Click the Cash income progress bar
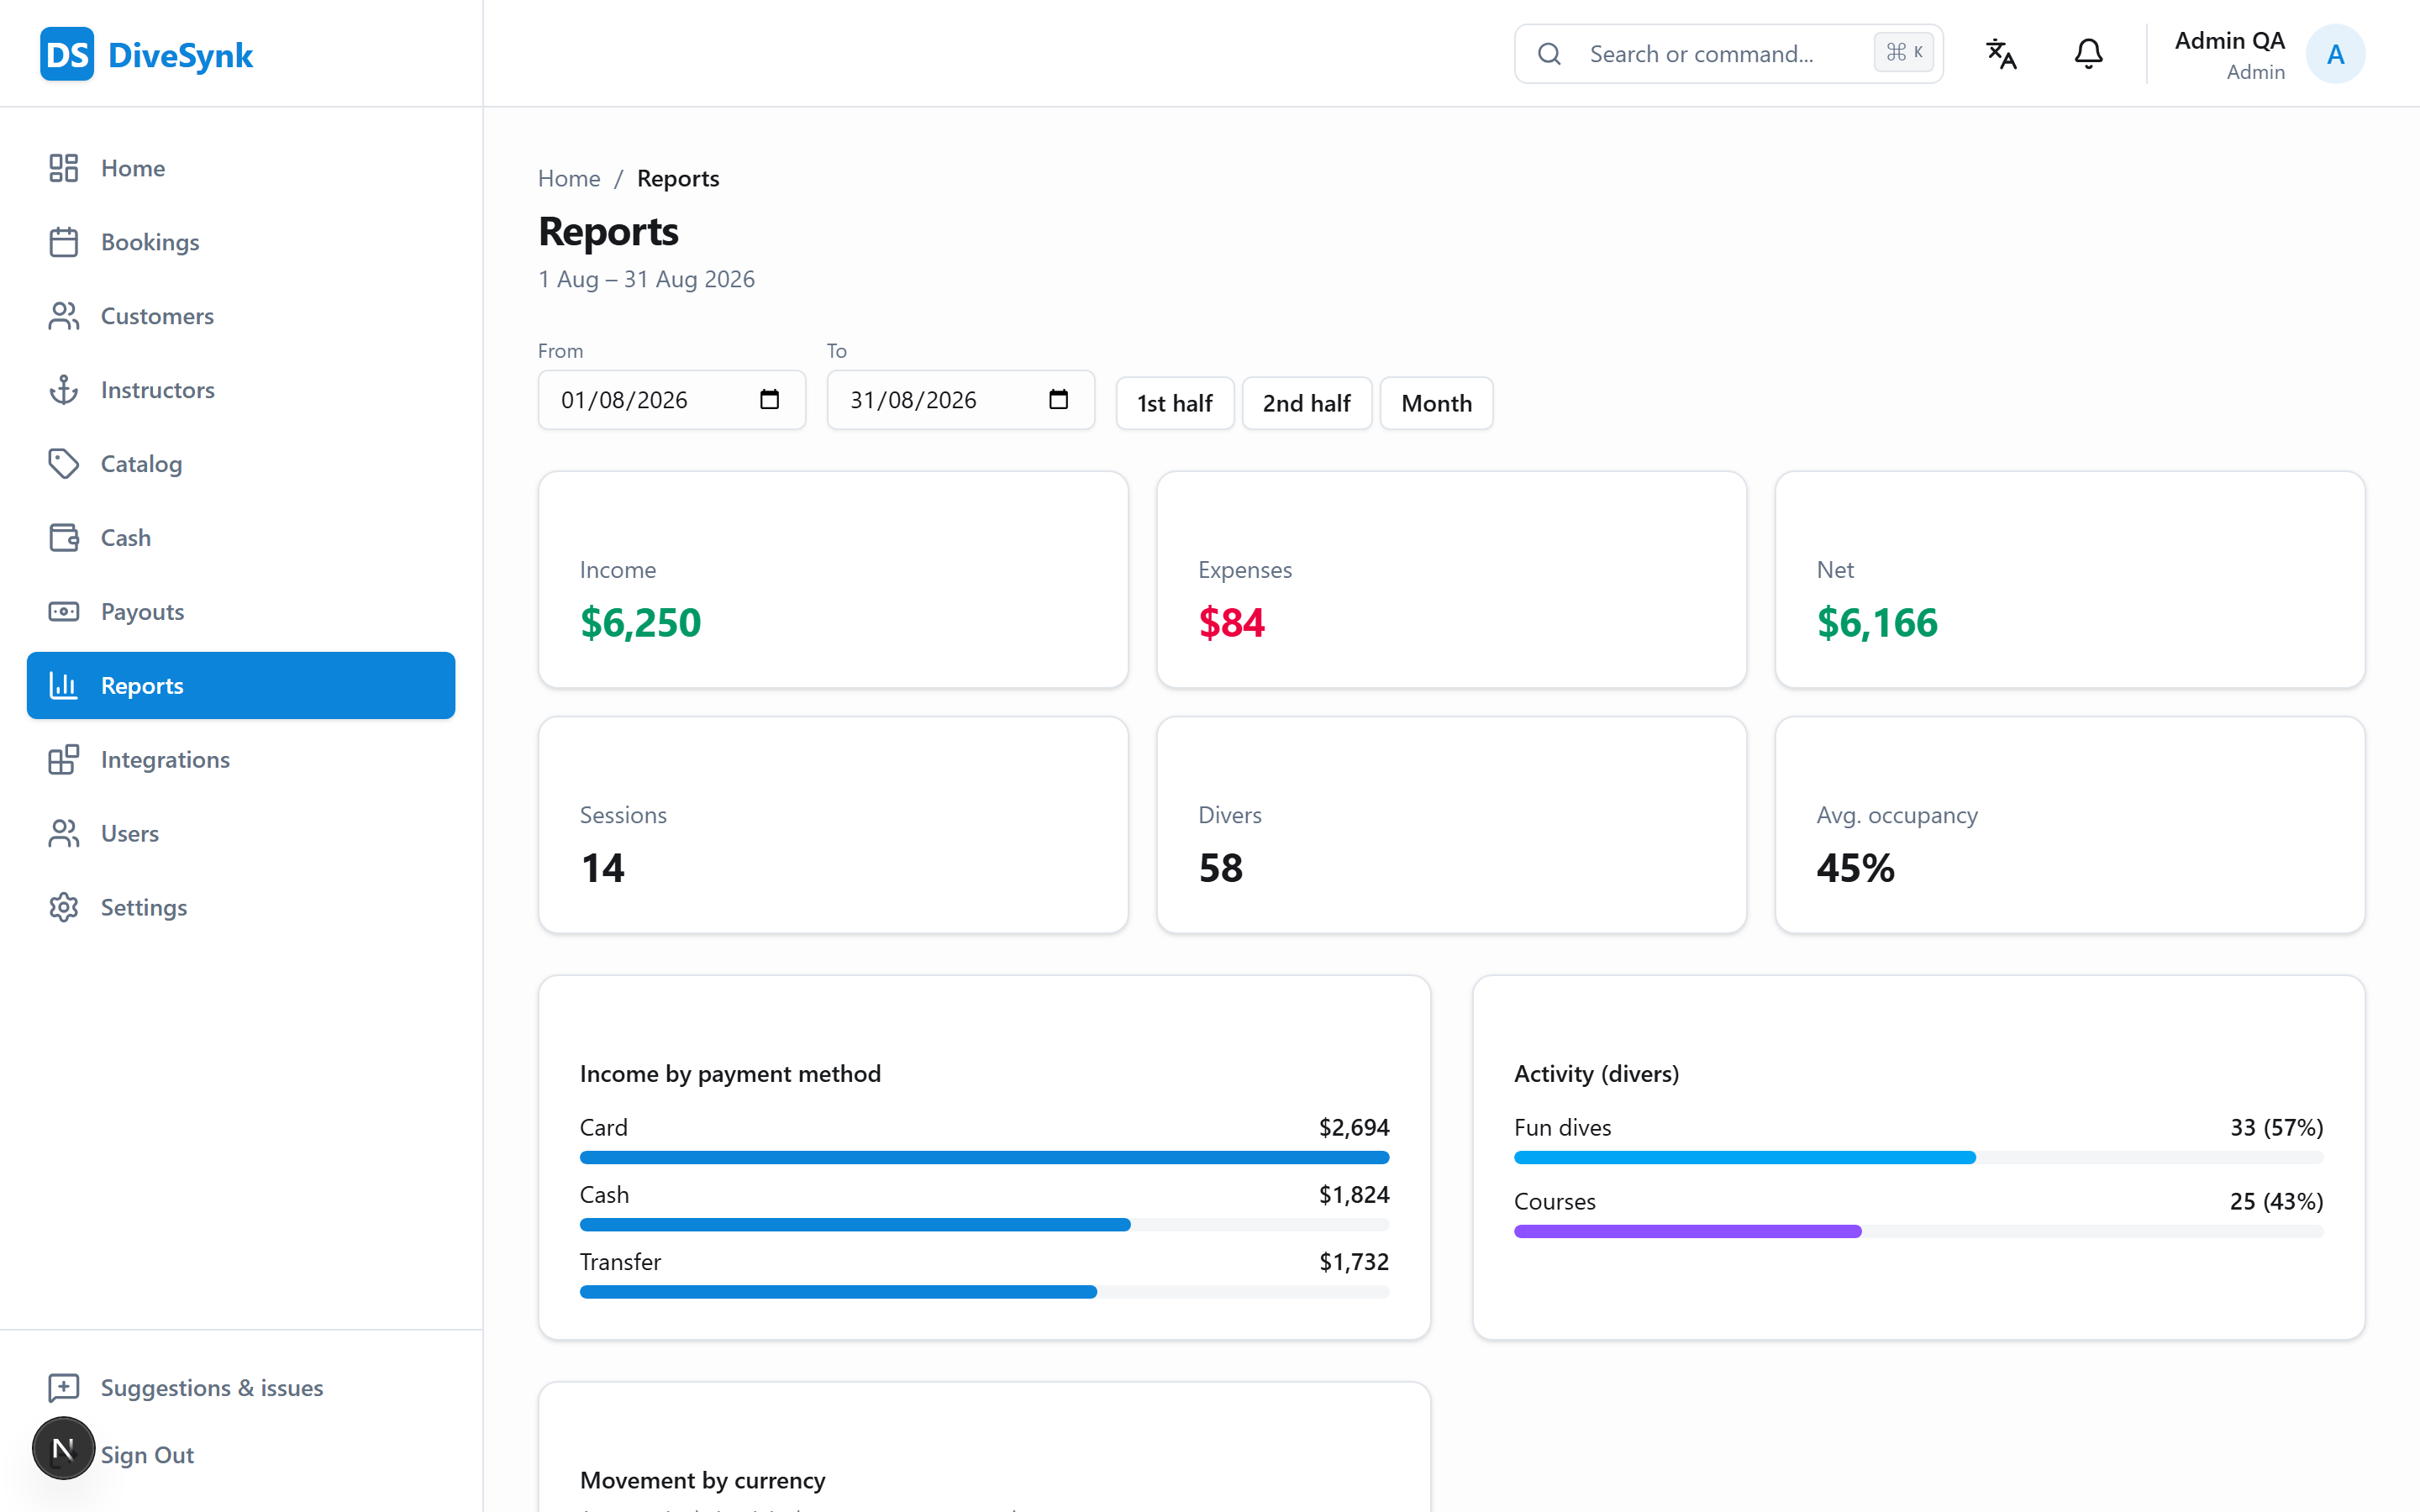This screenshot has width=2420, height=1512. coord(855,1225)
